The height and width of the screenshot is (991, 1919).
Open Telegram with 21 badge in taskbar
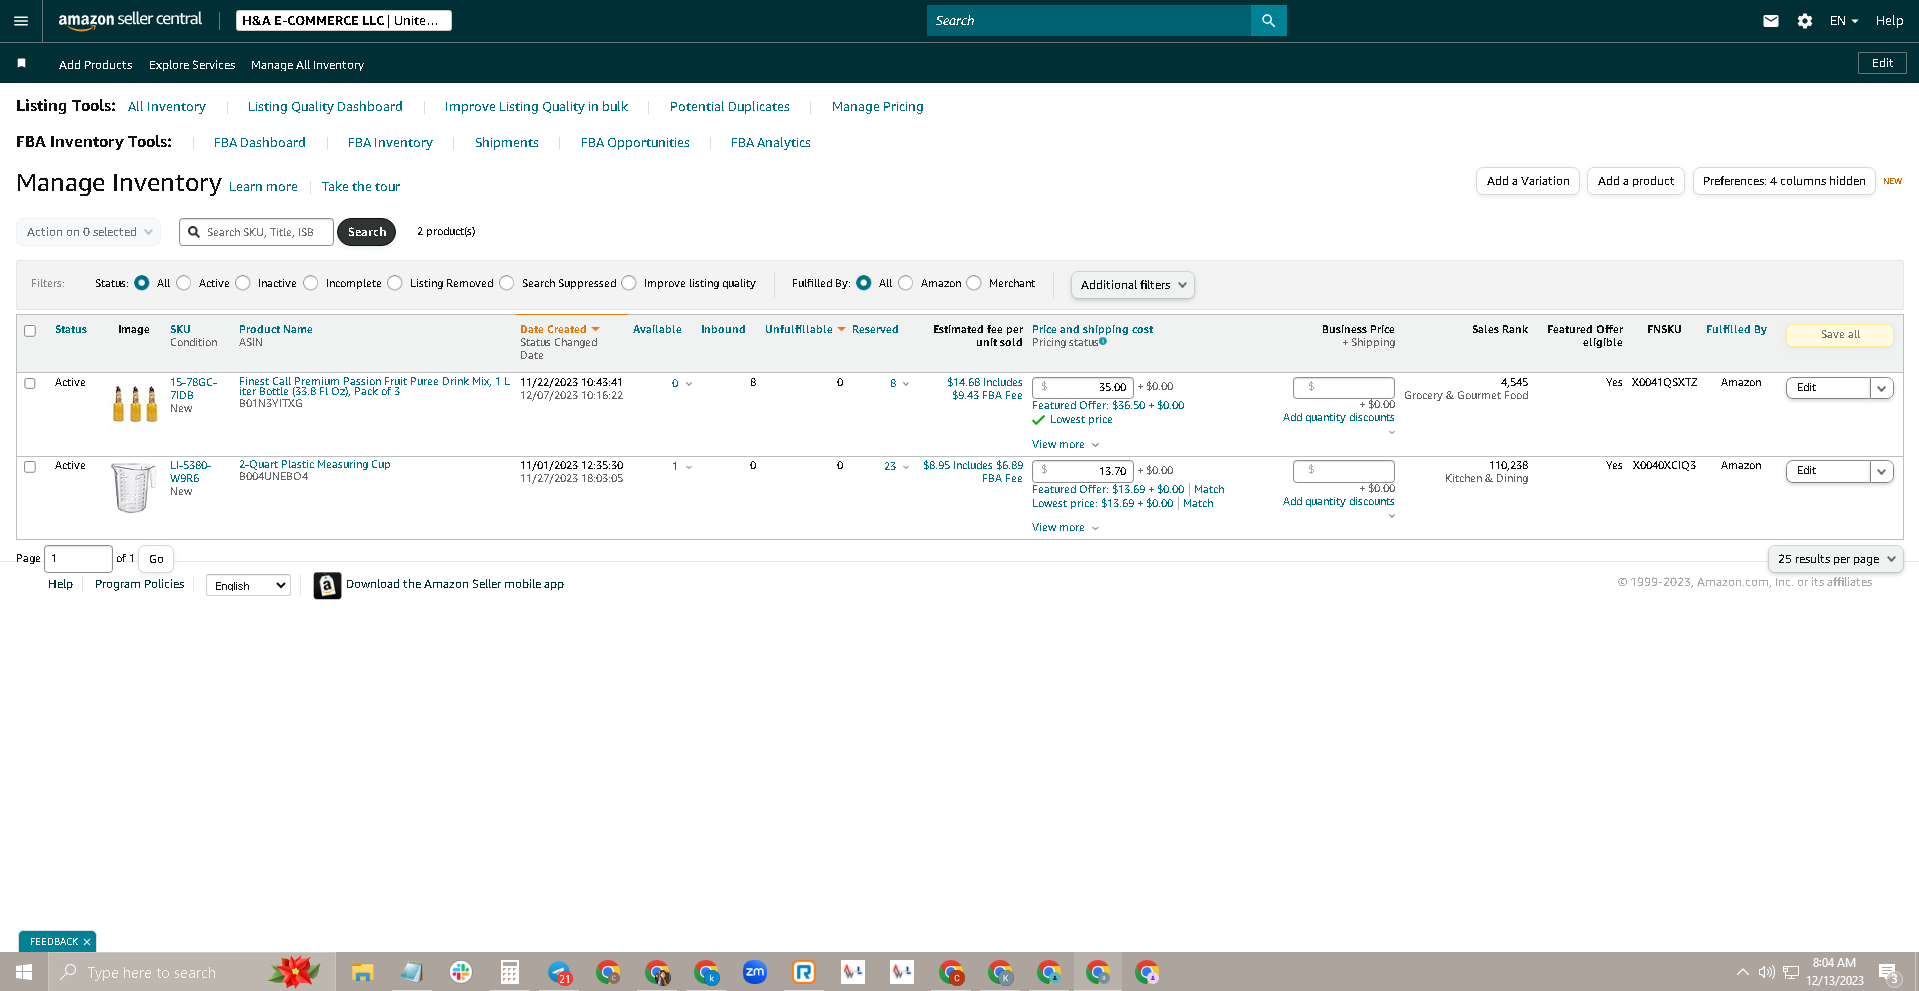[560, 972]
